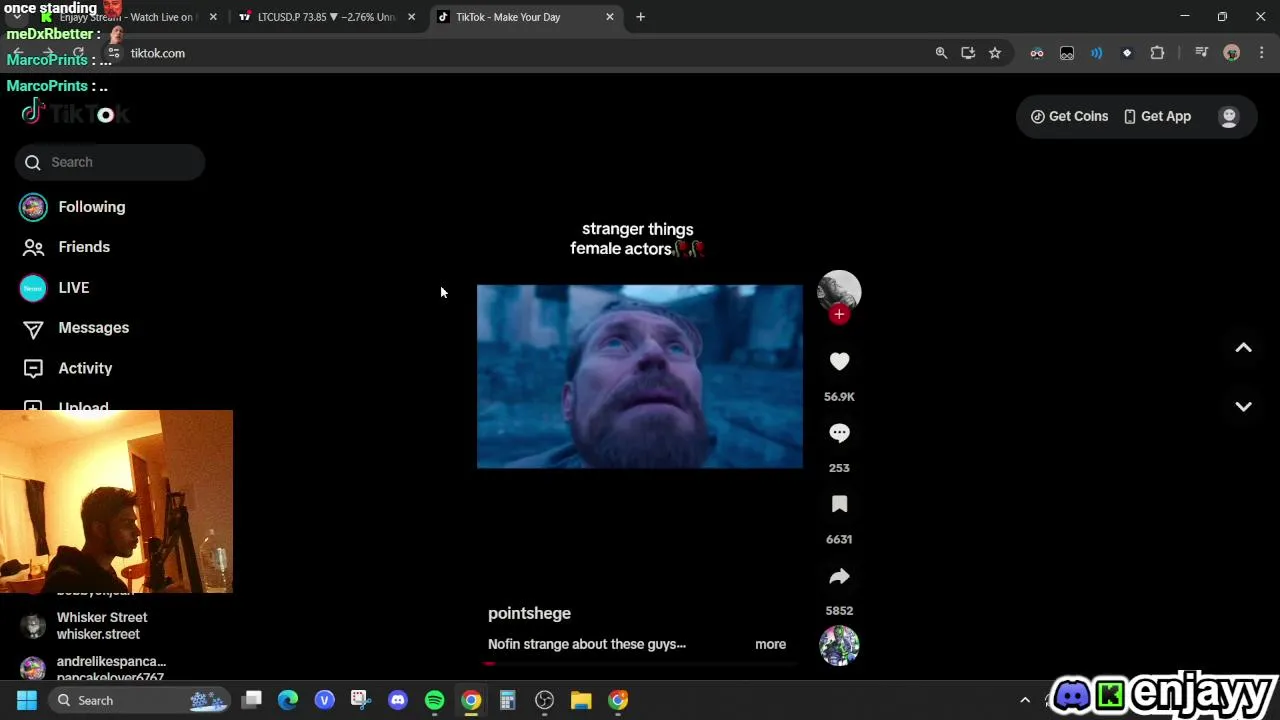The height and width of the screenshot is (720, 1280).
Task: Click the install app icon in address bar
Action: 968,53
